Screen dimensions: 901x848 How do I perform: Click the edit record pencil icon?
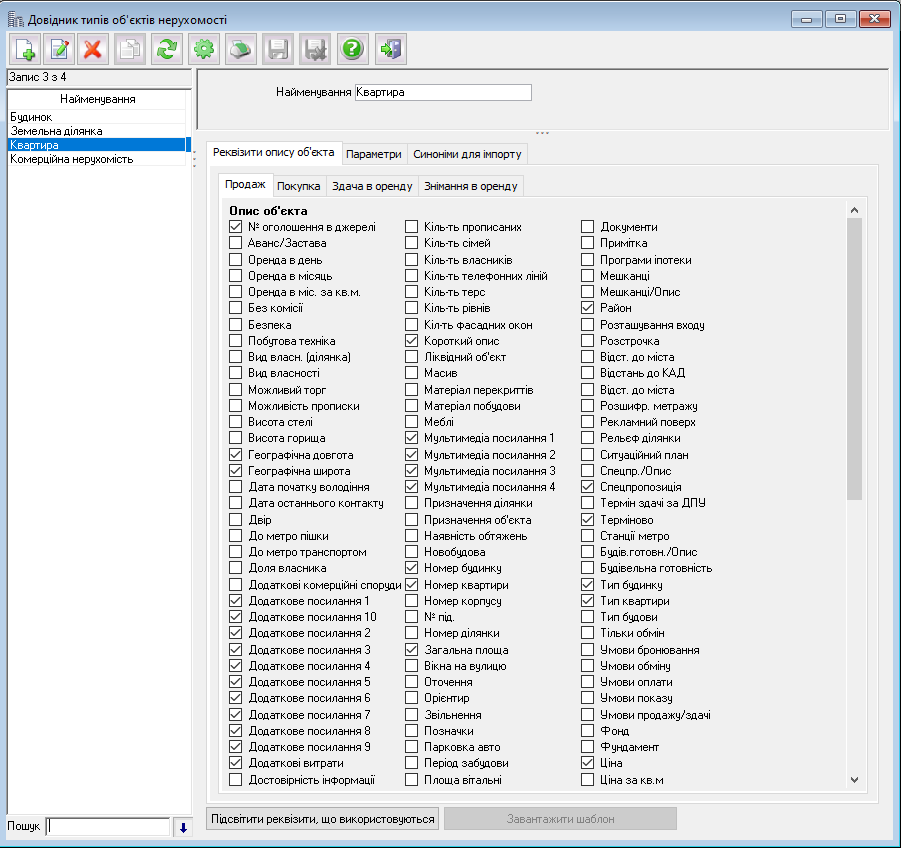pyautogui.click(x=60, y=49)
